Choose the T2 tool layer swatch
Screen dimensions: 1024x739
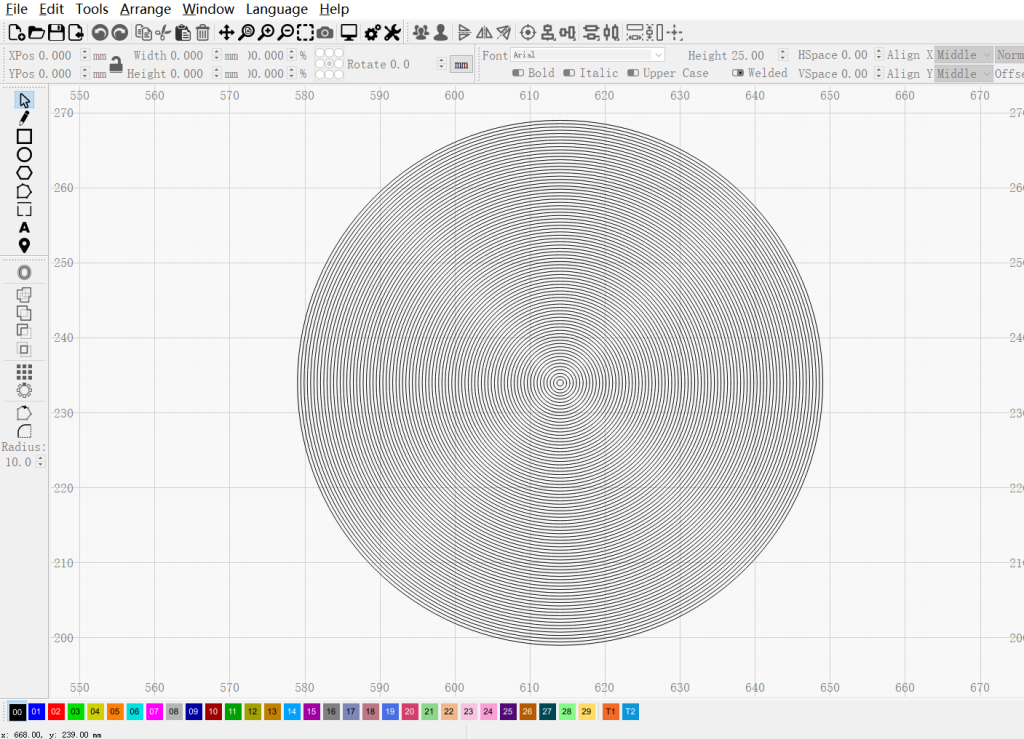[630, 712]
